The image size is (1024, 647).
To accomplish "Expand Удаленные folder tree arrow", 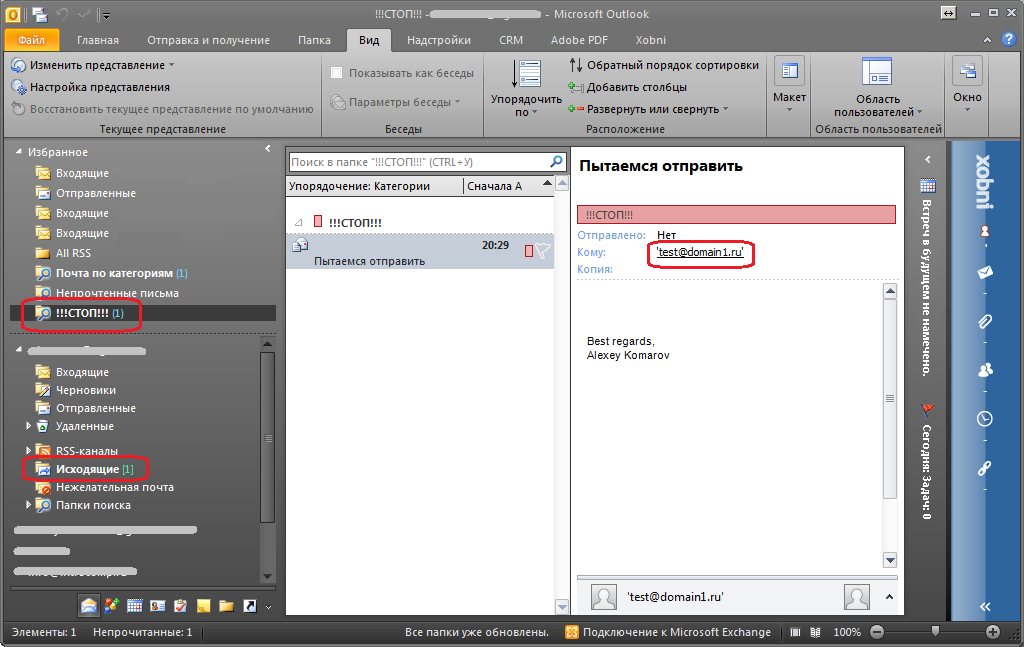I will pyautogui.click(x=28, y=426).
